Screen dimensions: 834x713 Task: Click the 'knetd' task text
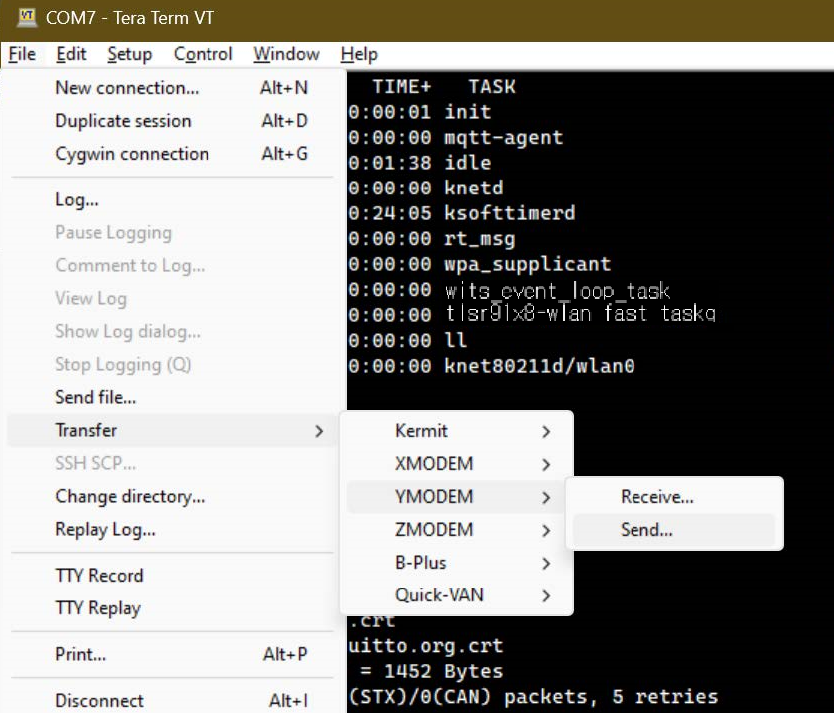click(x=474, y=188)
